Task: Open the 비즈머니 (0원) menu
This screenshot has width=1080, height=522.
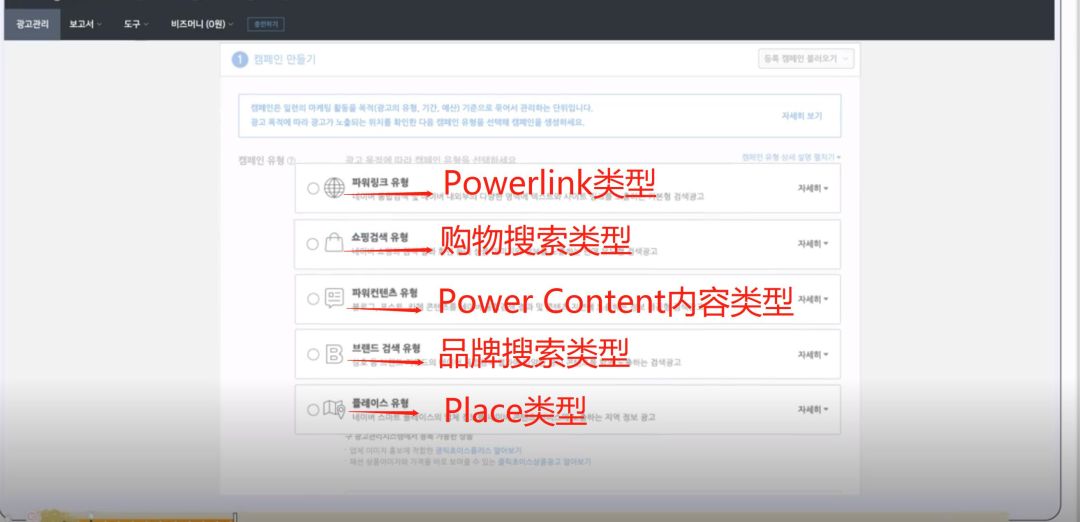Action: pos(202,24)
